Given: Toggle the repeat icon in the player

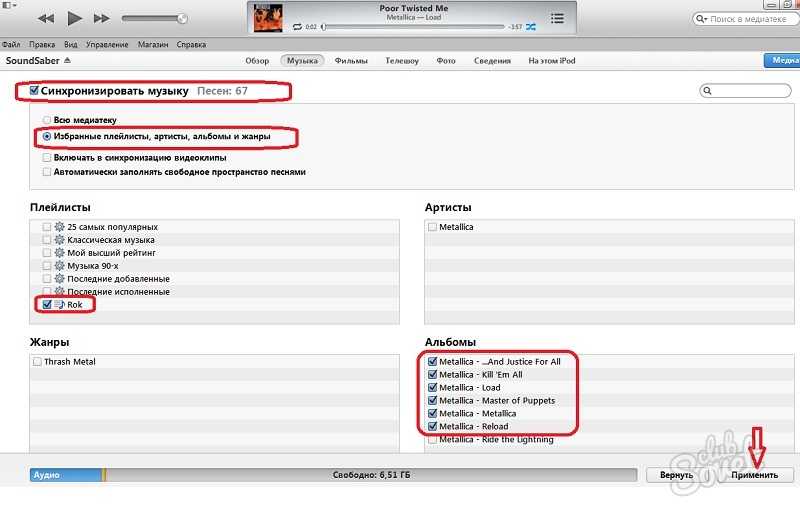Looking at the screenshot, I should click(297, 27).
